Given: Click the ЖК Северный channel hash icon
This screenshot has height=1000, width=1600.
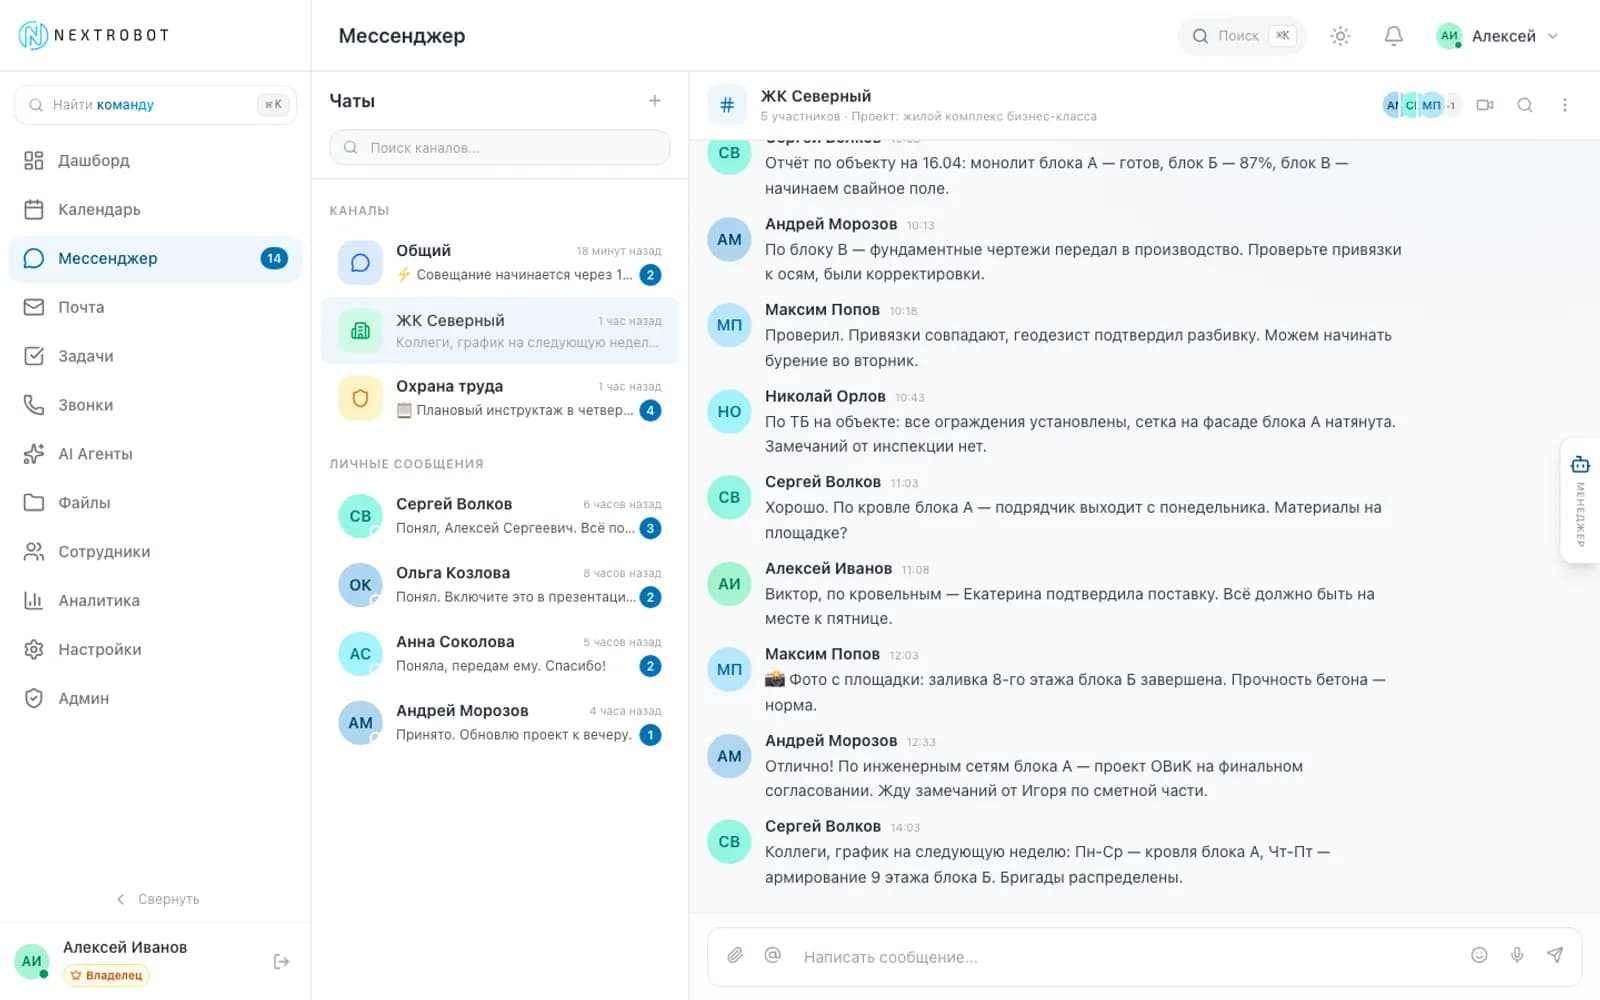Looking at the screenshot, I should coord(727,105).
